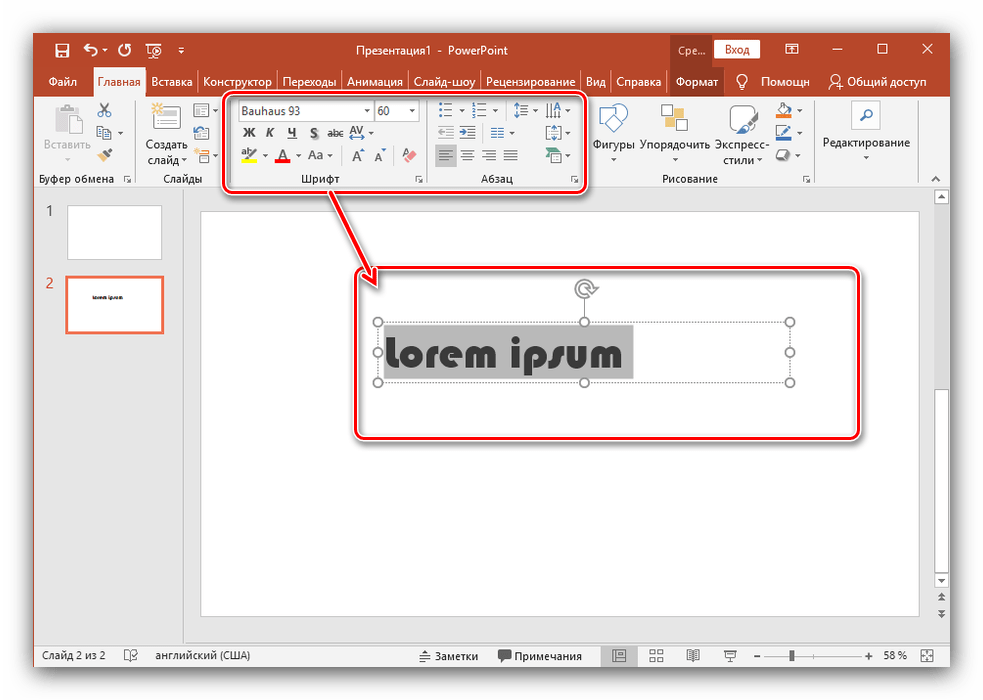Click the Cut scissors icon

coord(104,110)
